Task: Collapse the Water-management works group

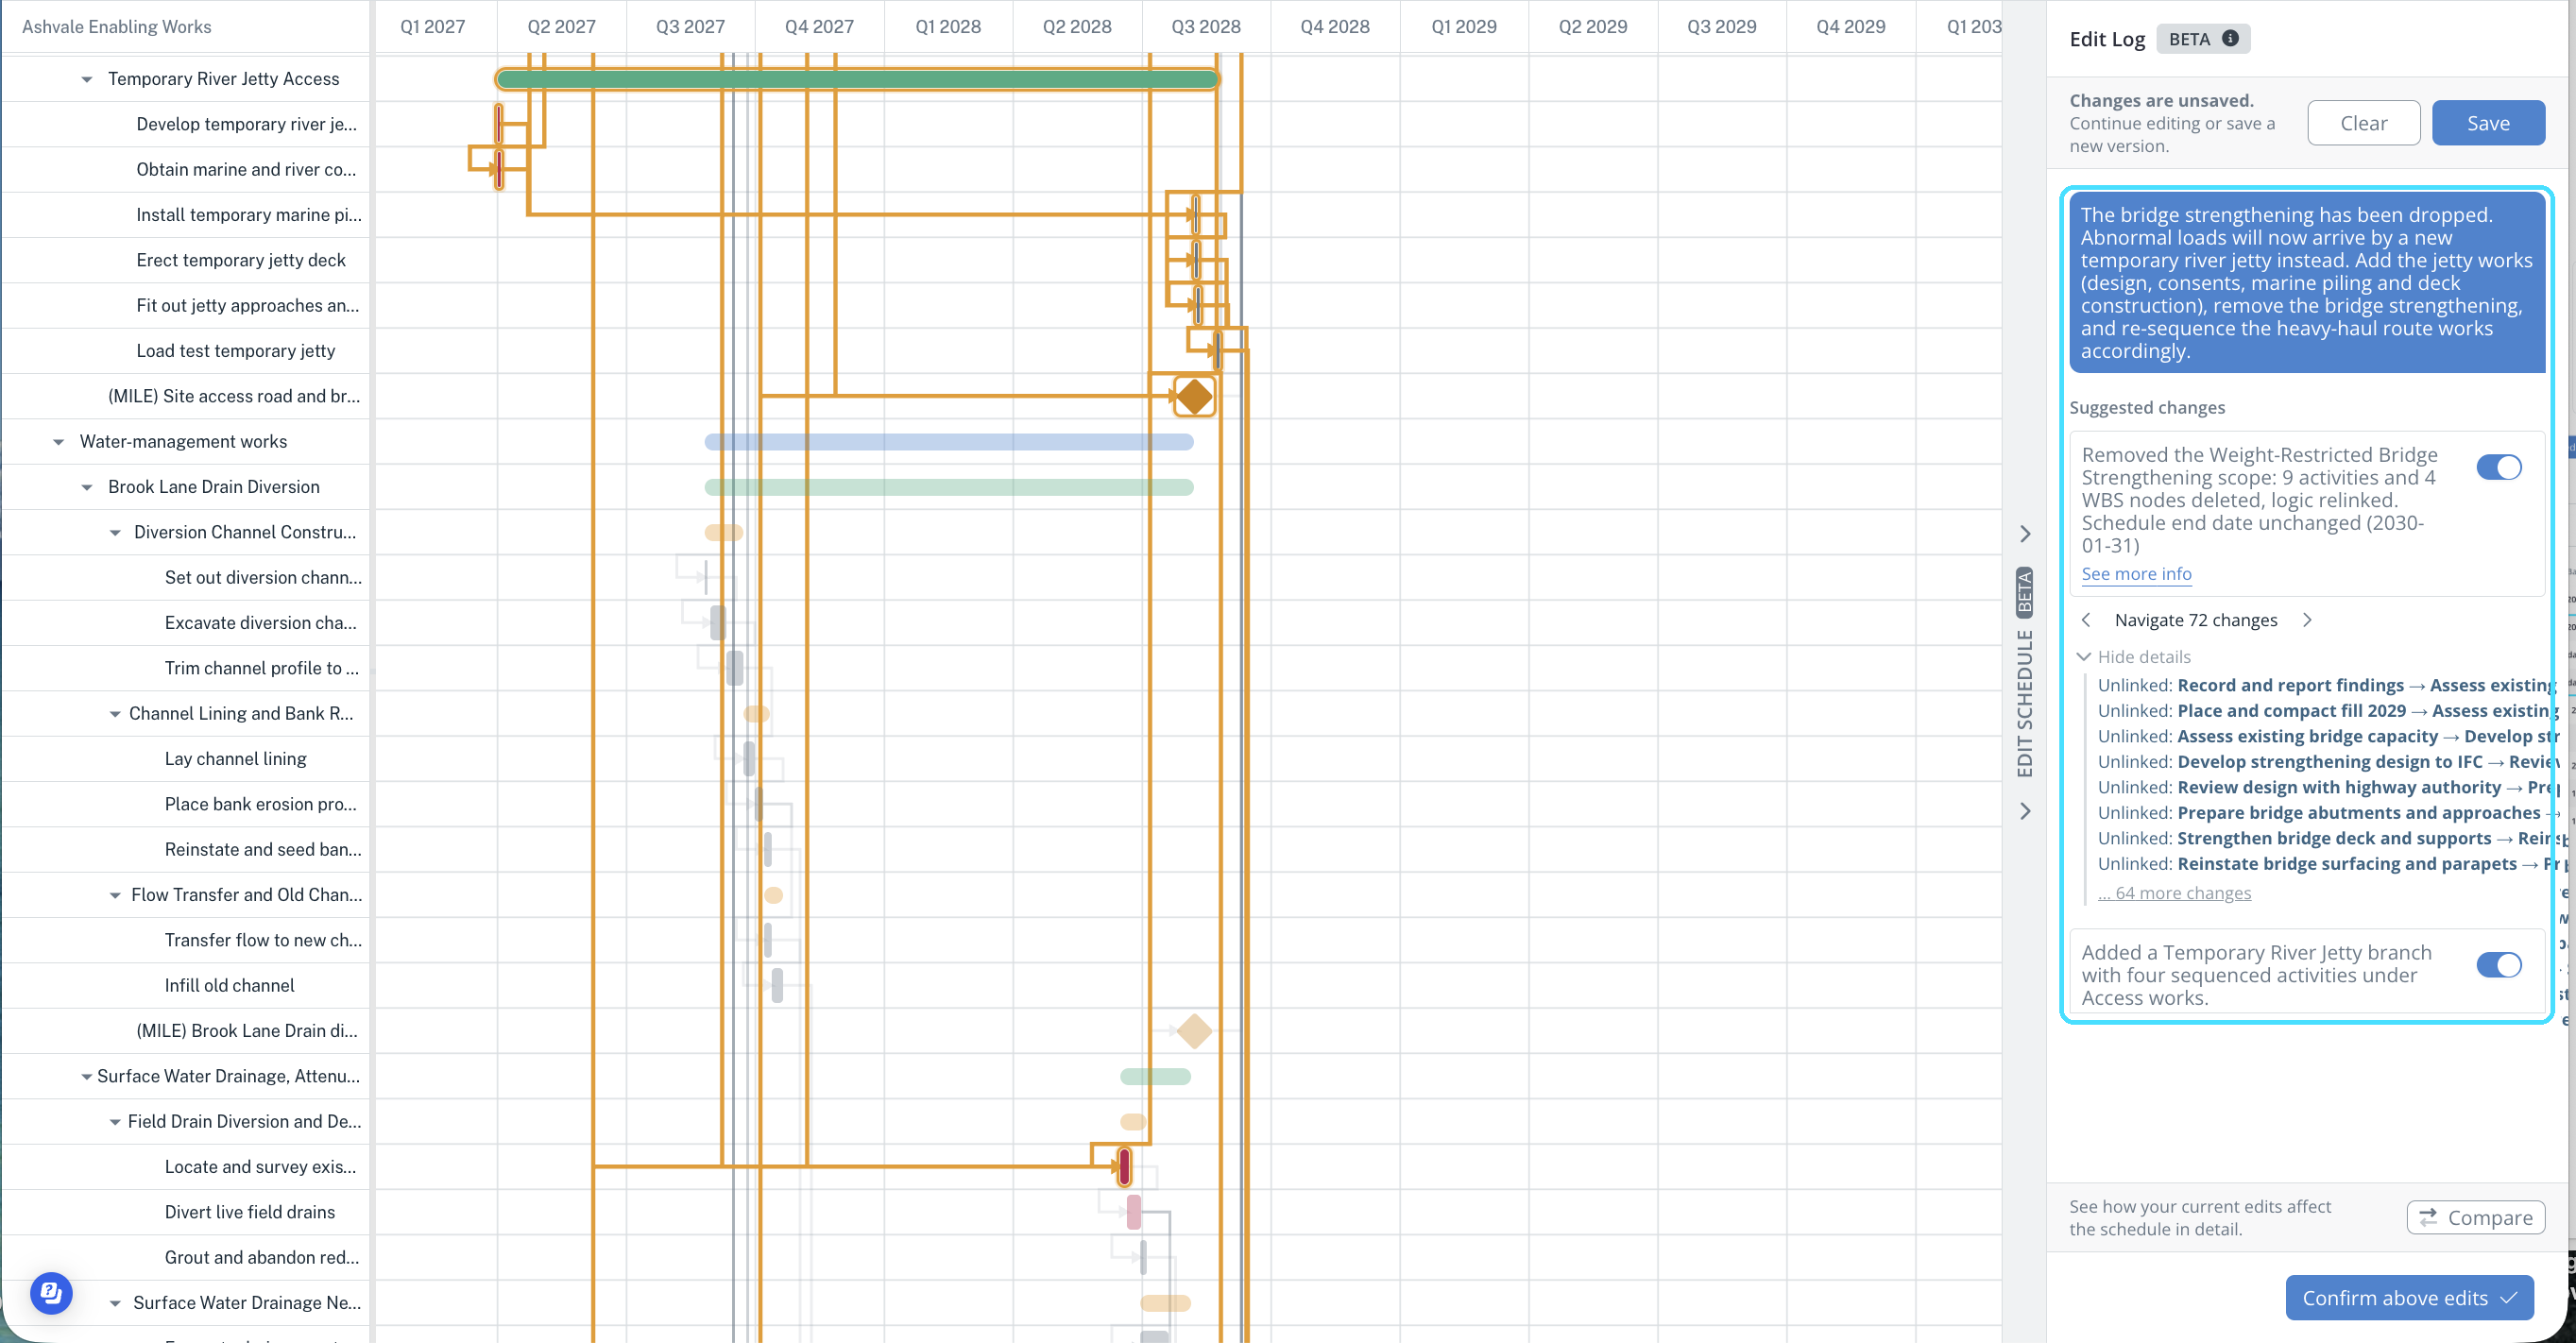Action: tap(59, 442)
